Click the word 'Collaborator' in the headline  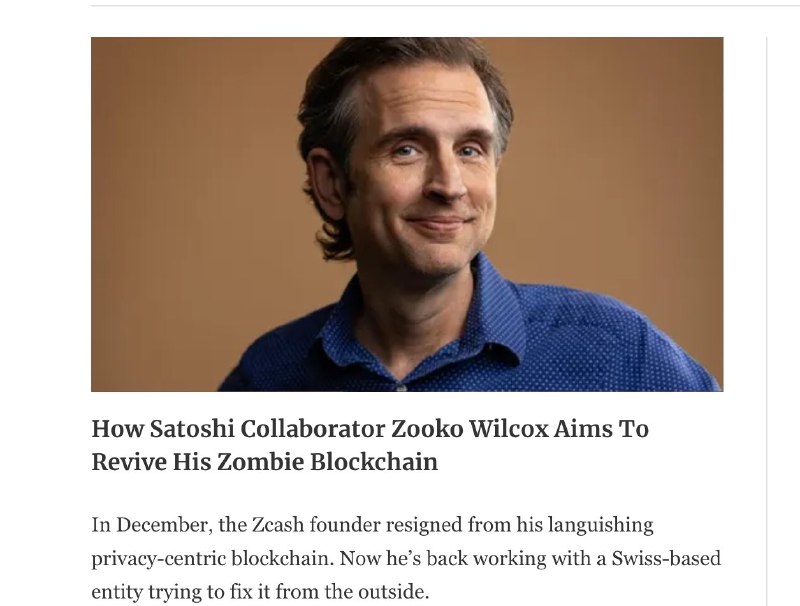tap(313, 428)
